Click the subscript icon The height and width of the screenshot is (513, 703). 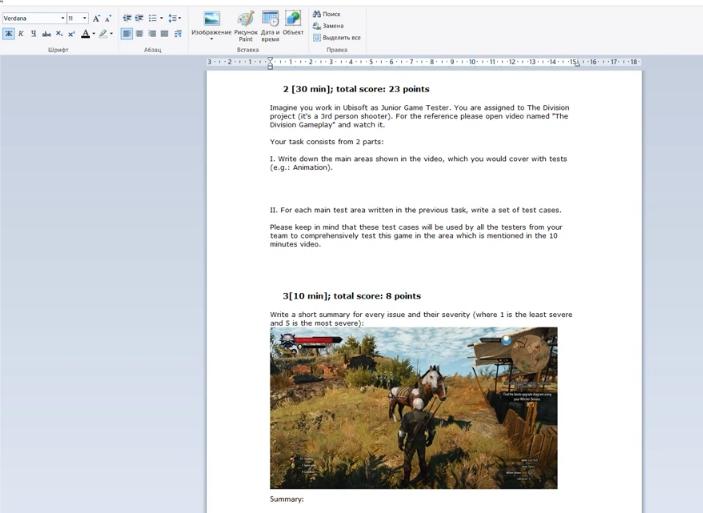(x=59, y=34)
